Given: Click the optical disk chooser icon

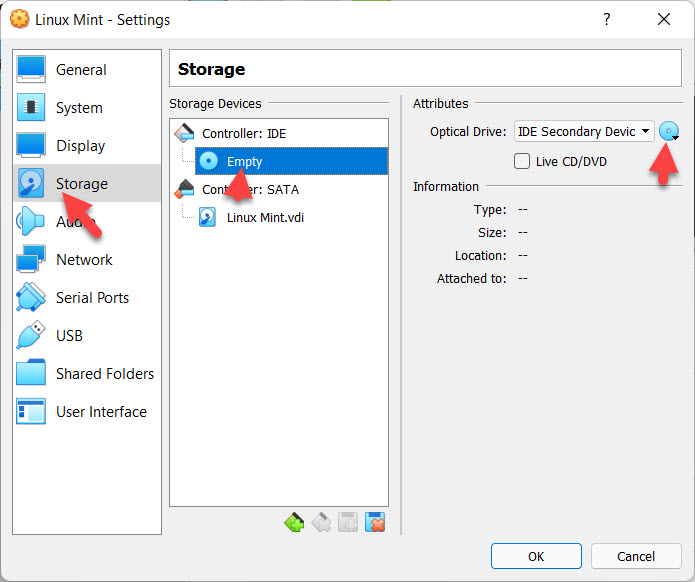Looking at the screenshot, I should (669, 131).
